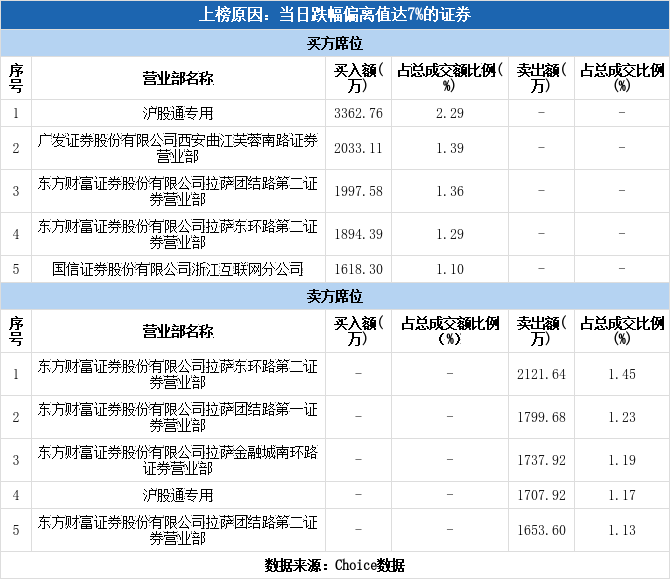This screenshot has height=579, width=670.
Task: Click seller table 营业部名称 column header
Action: 178,332
